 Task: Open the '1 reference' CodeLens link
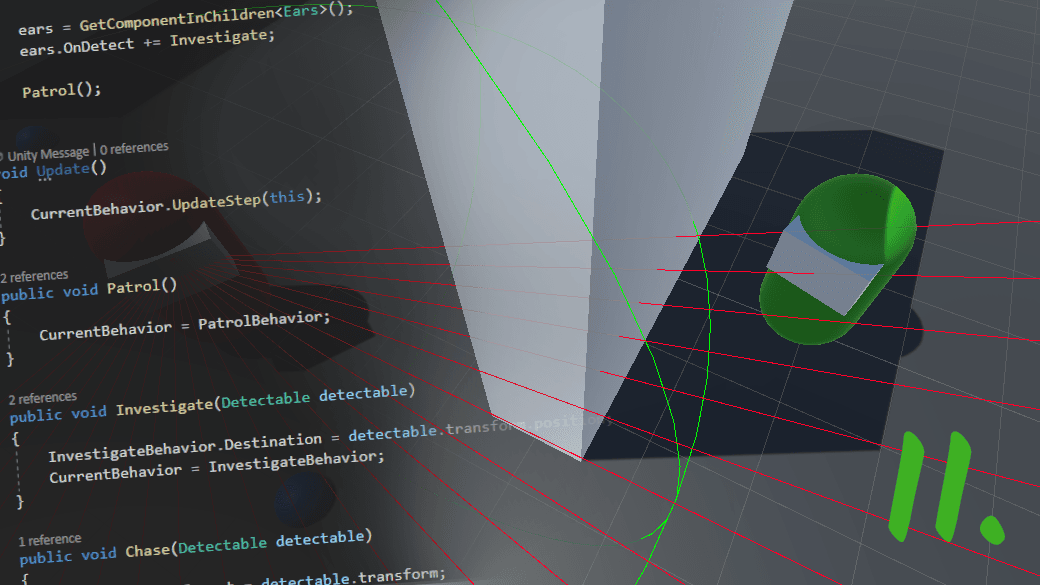tap(50, 540)
